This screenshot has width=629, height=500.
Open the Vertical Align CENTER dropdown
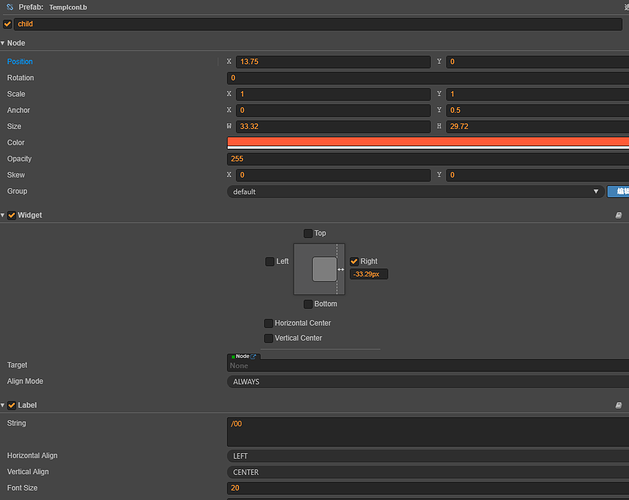[x=428, y=472]
